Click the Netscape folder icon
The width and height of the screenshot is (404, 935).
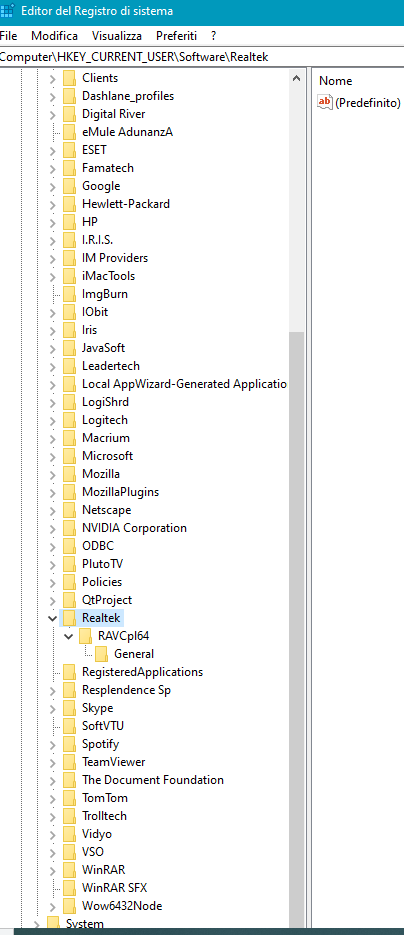(70, 510)
